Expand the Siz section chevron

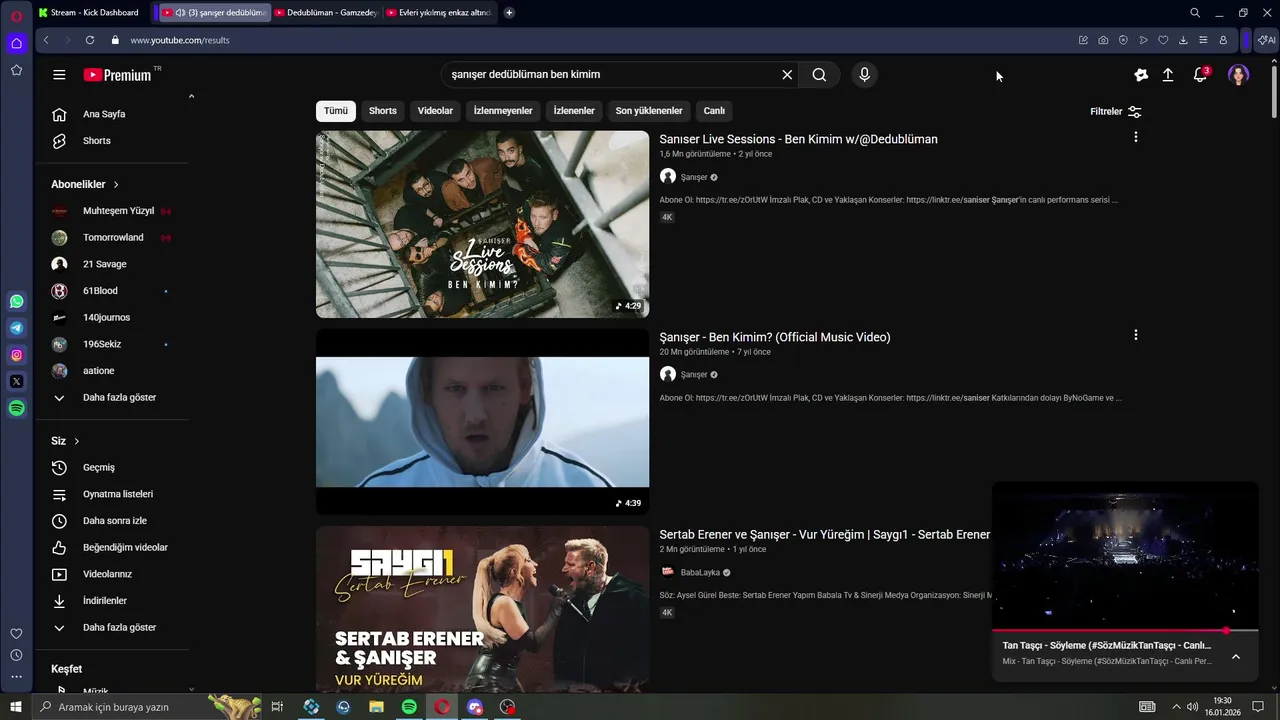tap(76, 441)
